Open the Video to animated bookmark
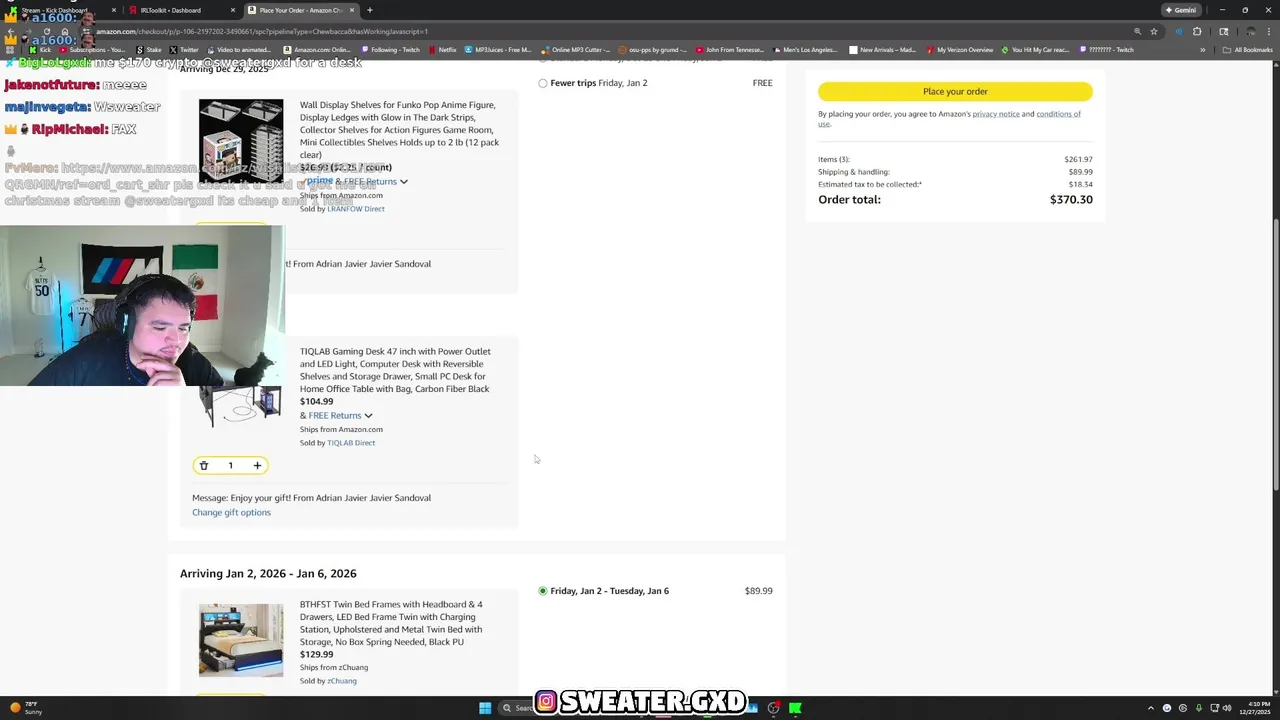The height and width of the screenshot is (720, 1280). [238, 50]
